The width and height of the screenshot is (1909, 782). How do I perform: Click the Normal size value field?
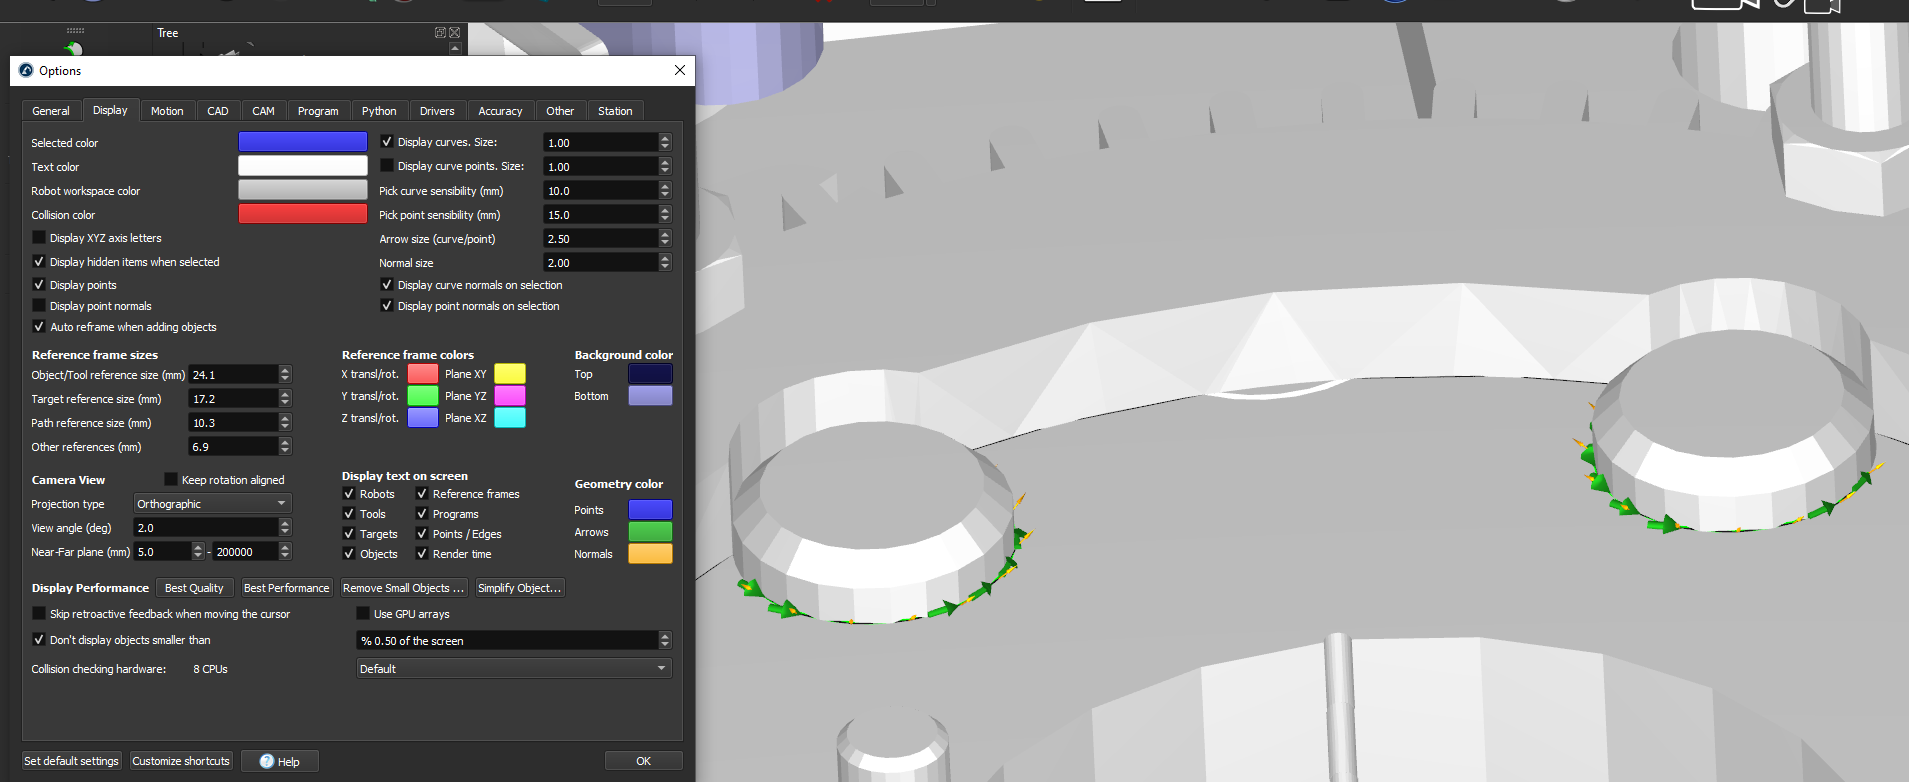pos(601,262)
